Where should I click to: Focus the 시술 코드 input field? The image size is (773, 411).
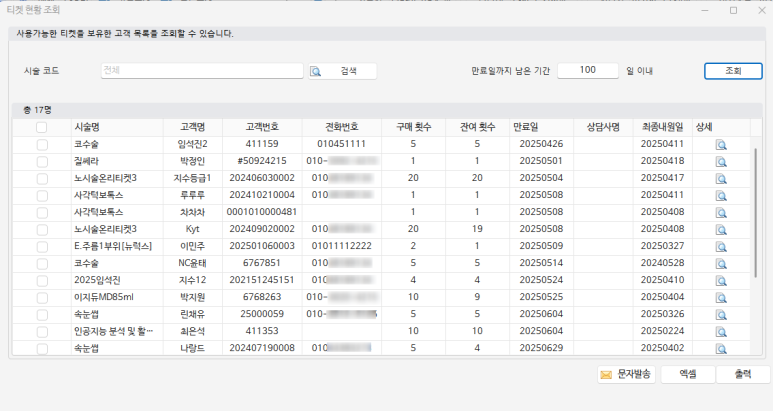pyautogui.click(x=202, y=70)
